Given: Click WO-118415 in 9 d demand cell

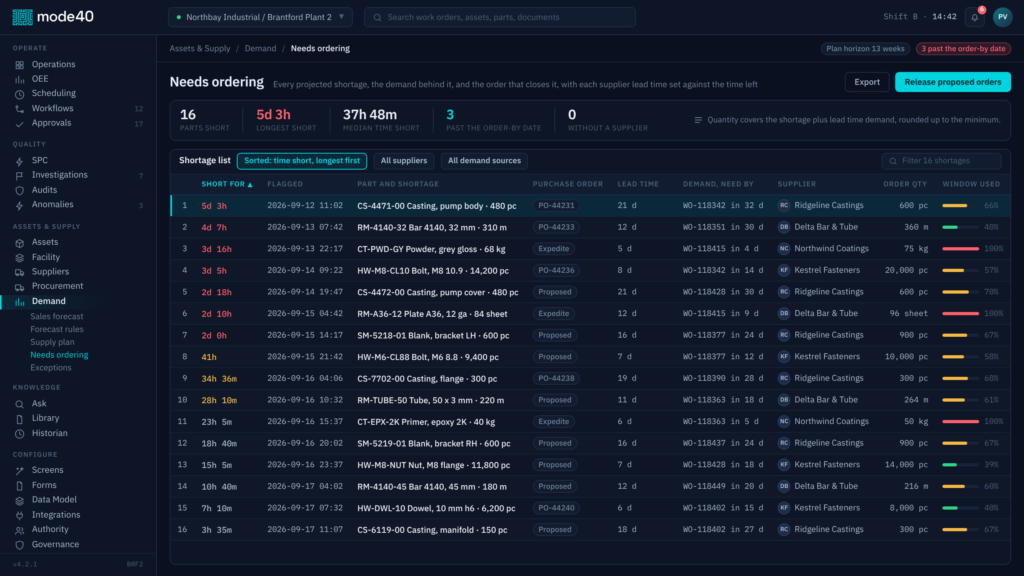Looking at the screenshot, I should pyautogui.click(x=721, y=313).
